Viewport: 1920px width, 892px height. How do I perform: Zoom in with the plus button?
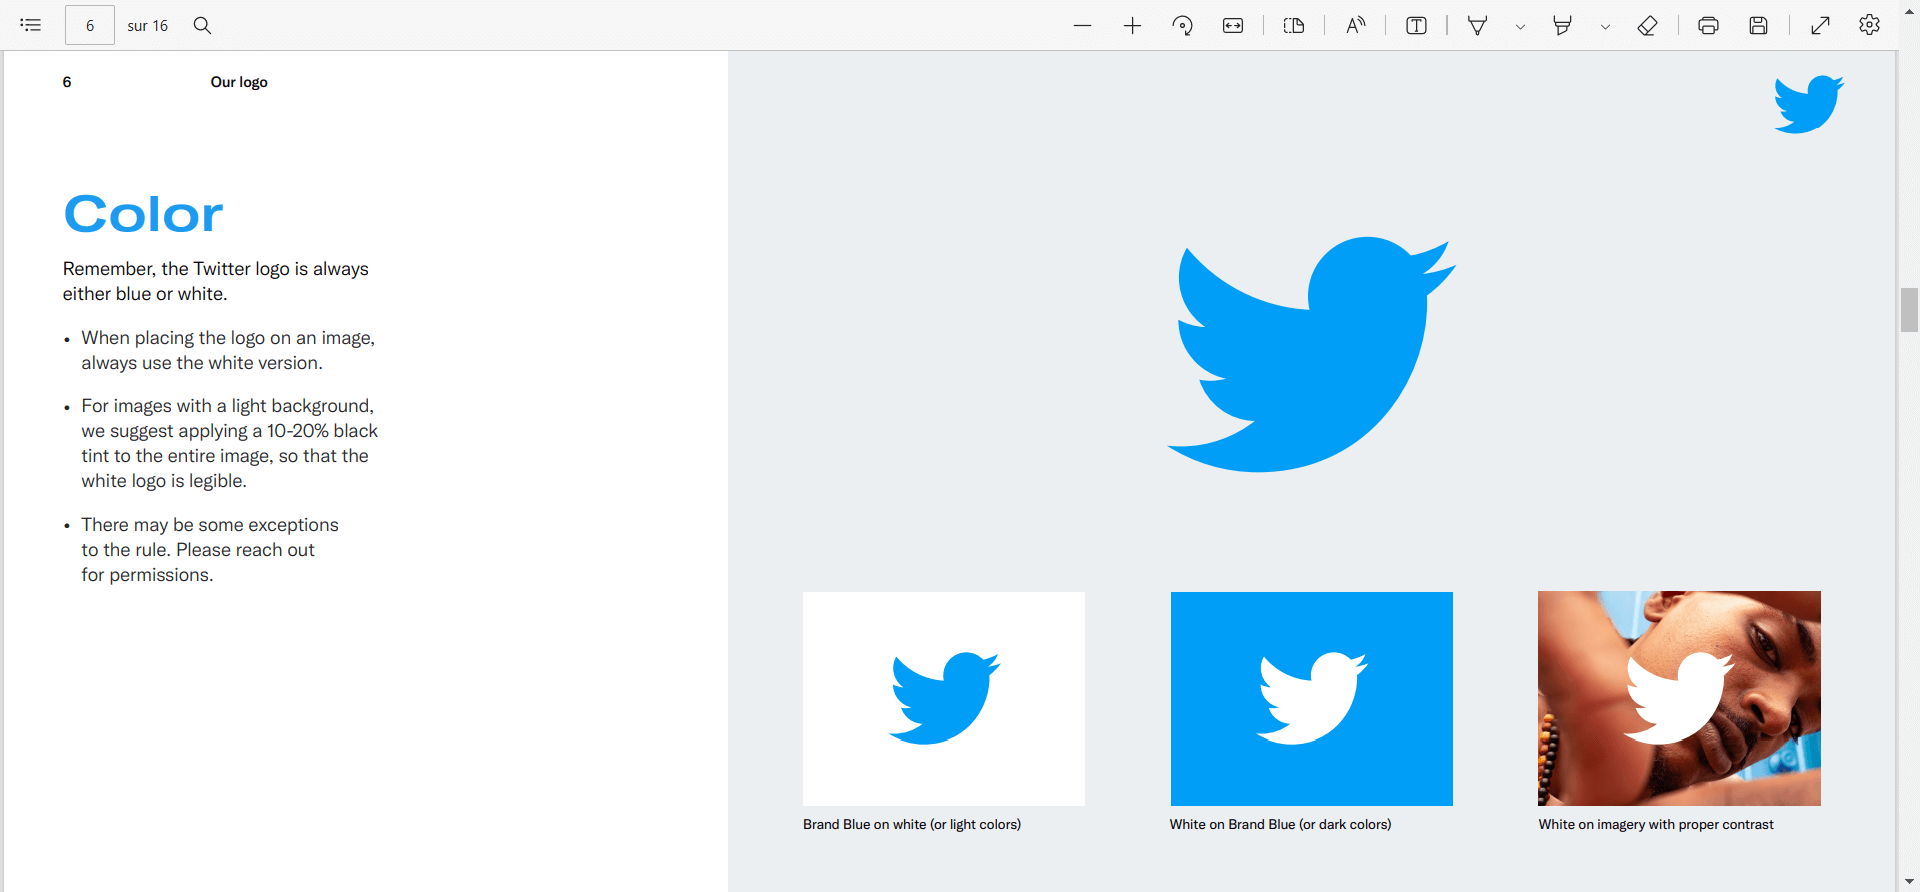click(1132, 25)
